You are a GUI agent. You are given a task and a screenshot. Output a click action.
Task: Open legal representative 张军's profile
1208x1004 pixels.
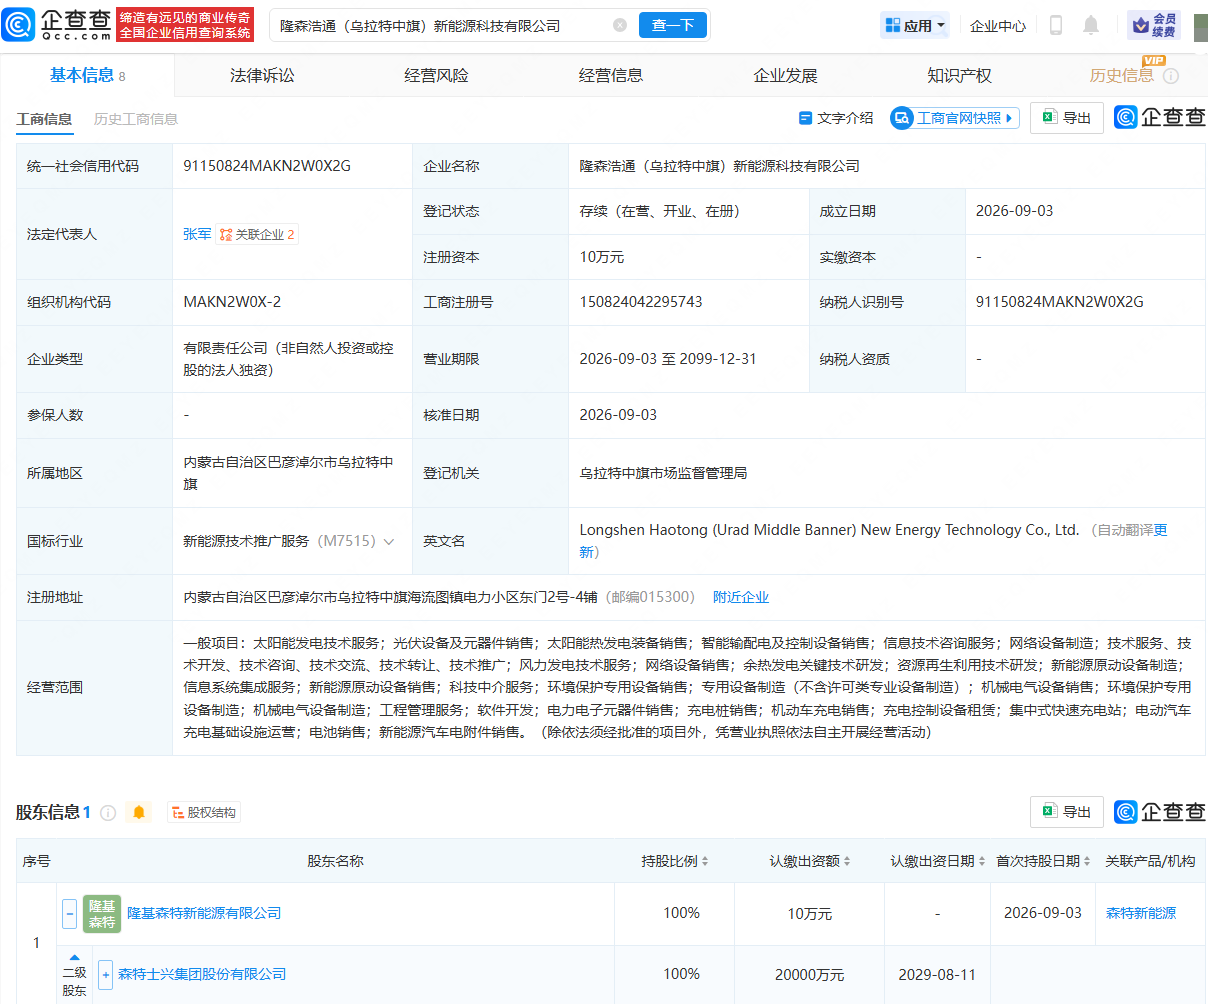pos(197,234)
